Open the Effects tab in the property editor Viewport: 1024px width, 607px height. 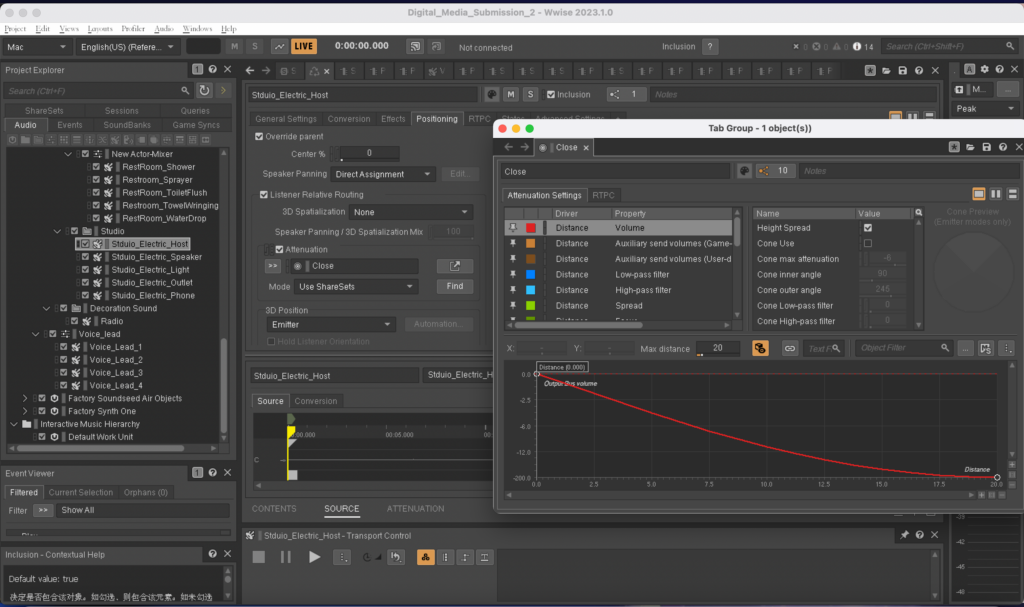393,119
